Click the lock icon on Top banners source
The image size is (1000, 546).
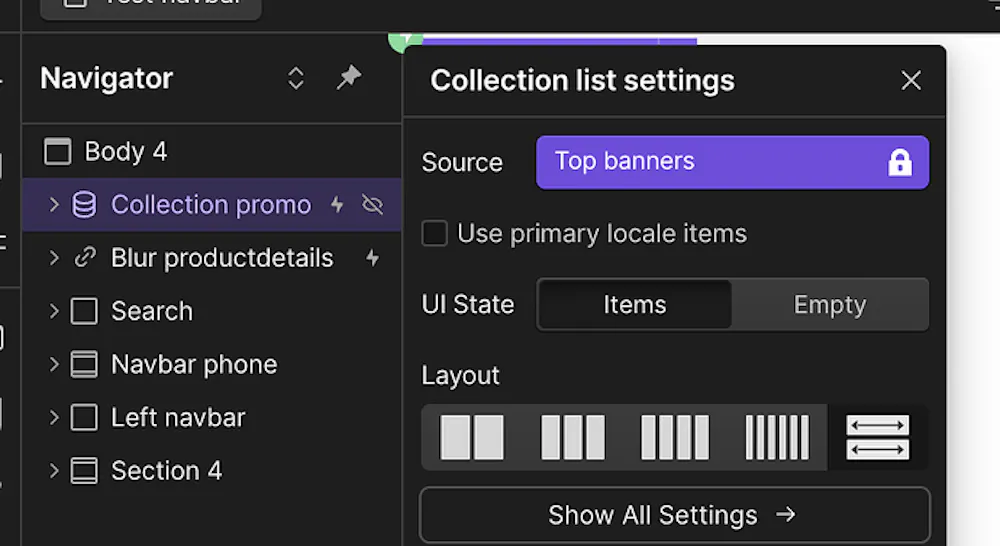click(x=900, y=163)
